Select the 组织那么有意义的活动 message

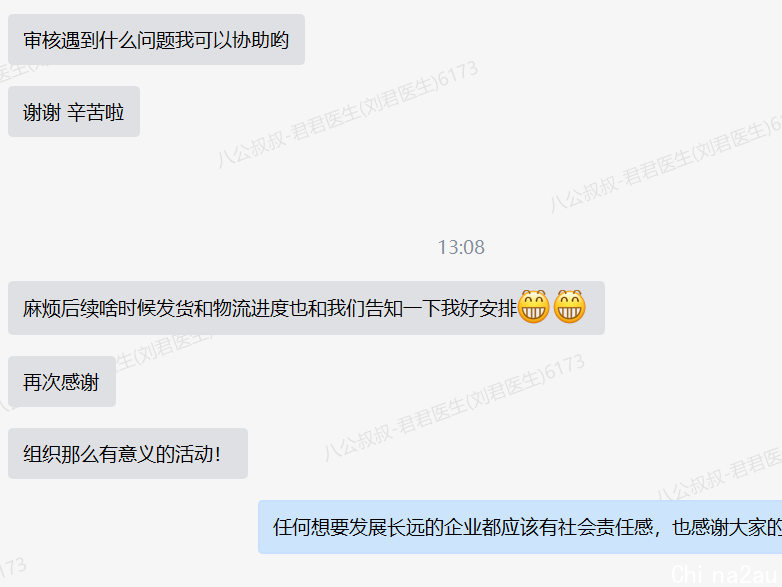coord(128,453)
